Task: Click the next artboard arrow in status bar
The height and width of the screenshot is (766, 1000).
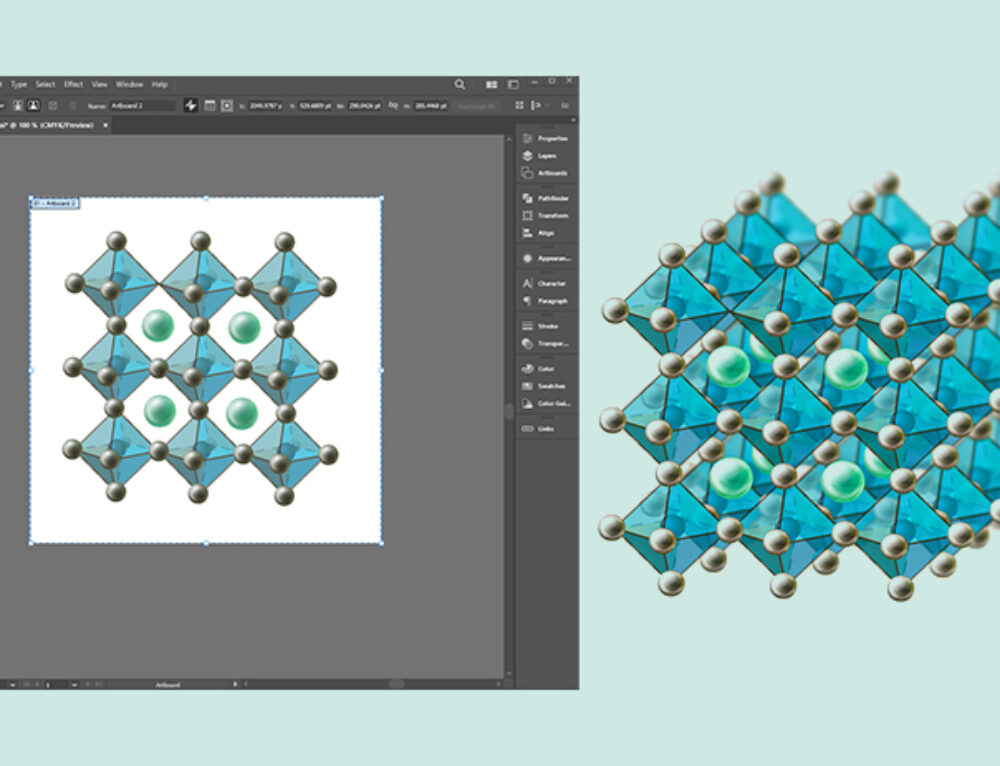Action: [x=88, y=684]
